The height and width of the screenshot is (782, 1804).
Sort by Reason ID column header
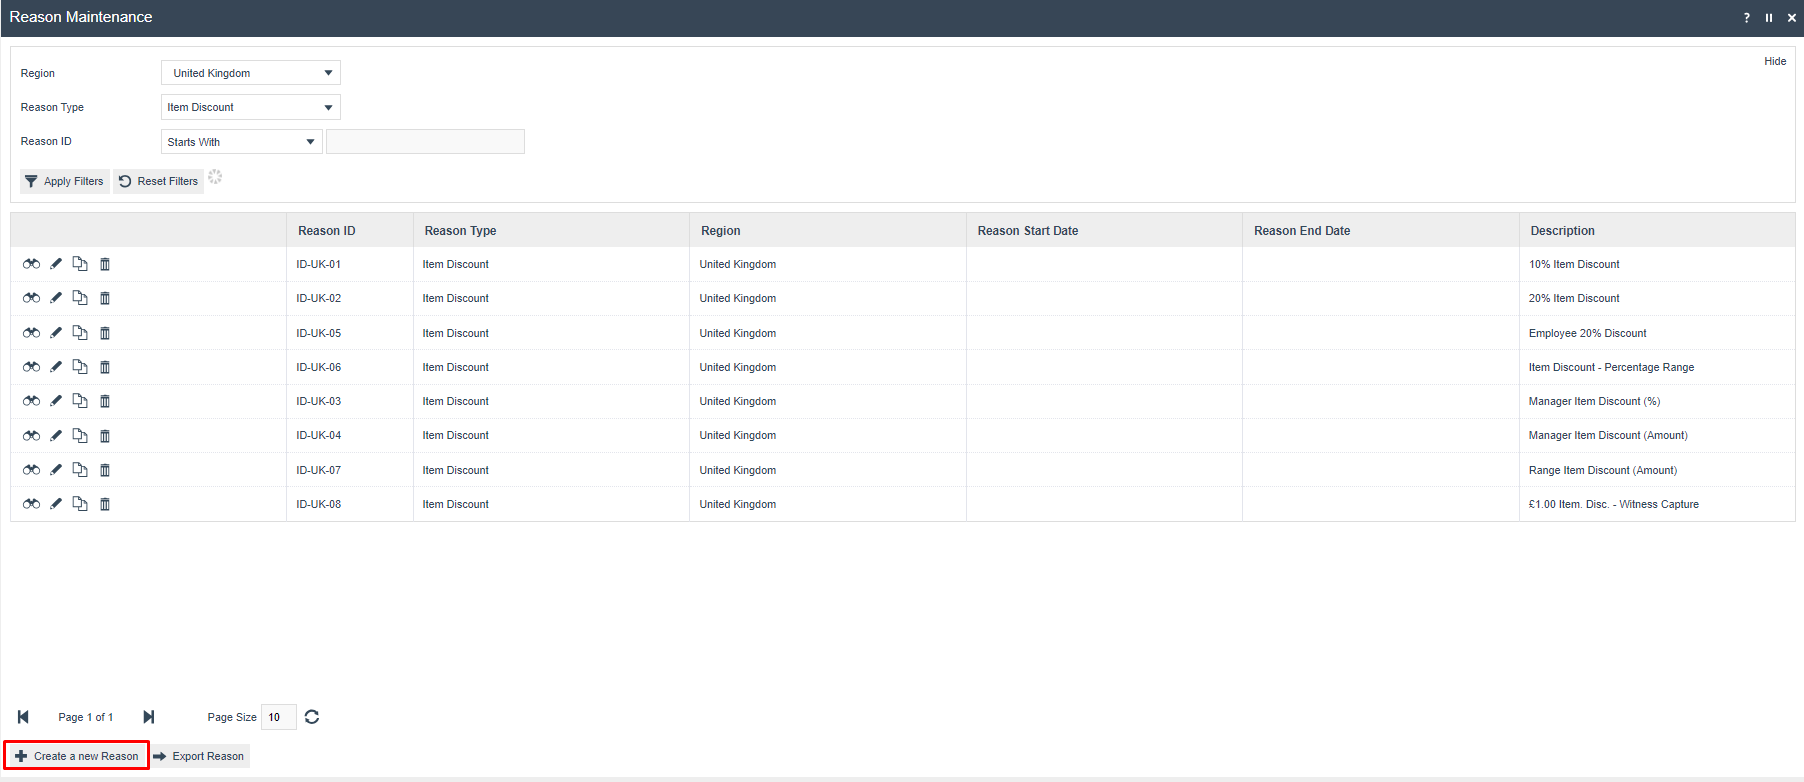point(350,230)
